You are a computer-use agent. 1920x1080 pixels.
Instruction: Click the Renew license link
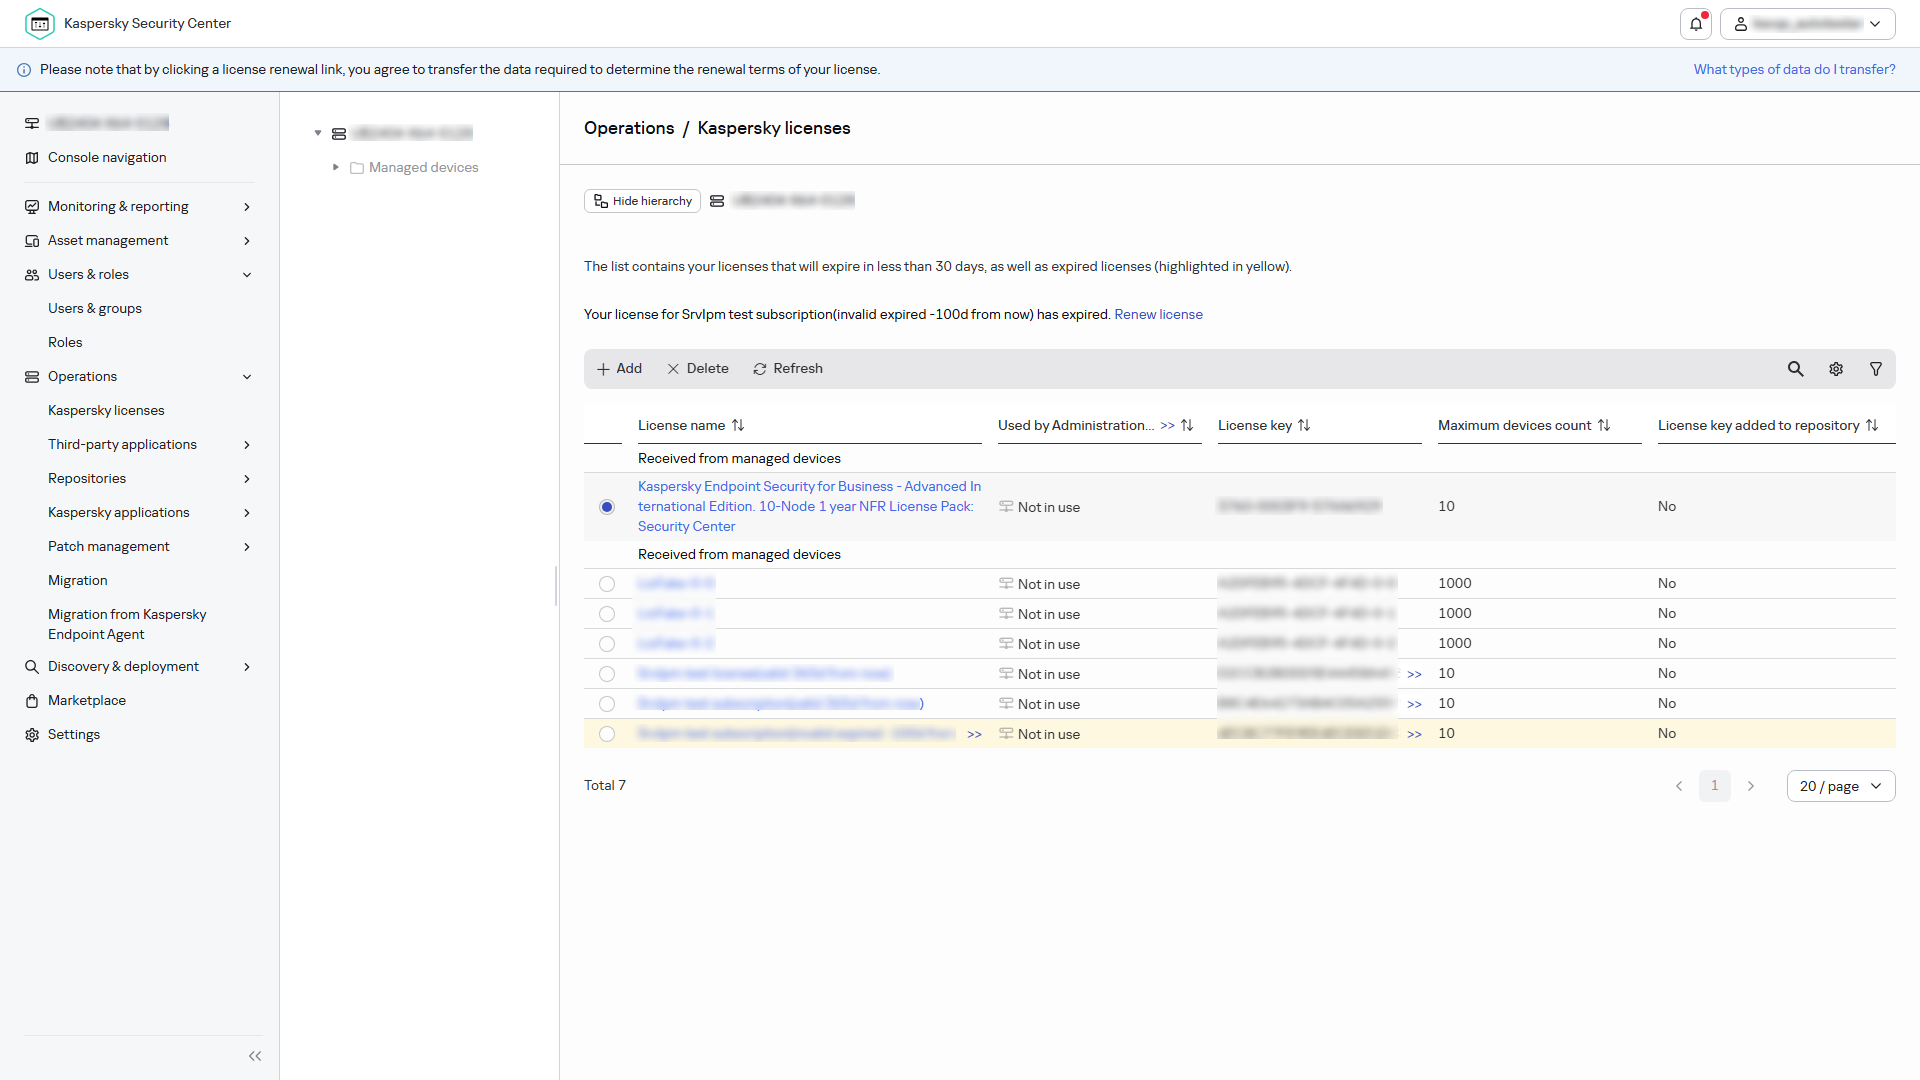click(x=1158, y=315)
